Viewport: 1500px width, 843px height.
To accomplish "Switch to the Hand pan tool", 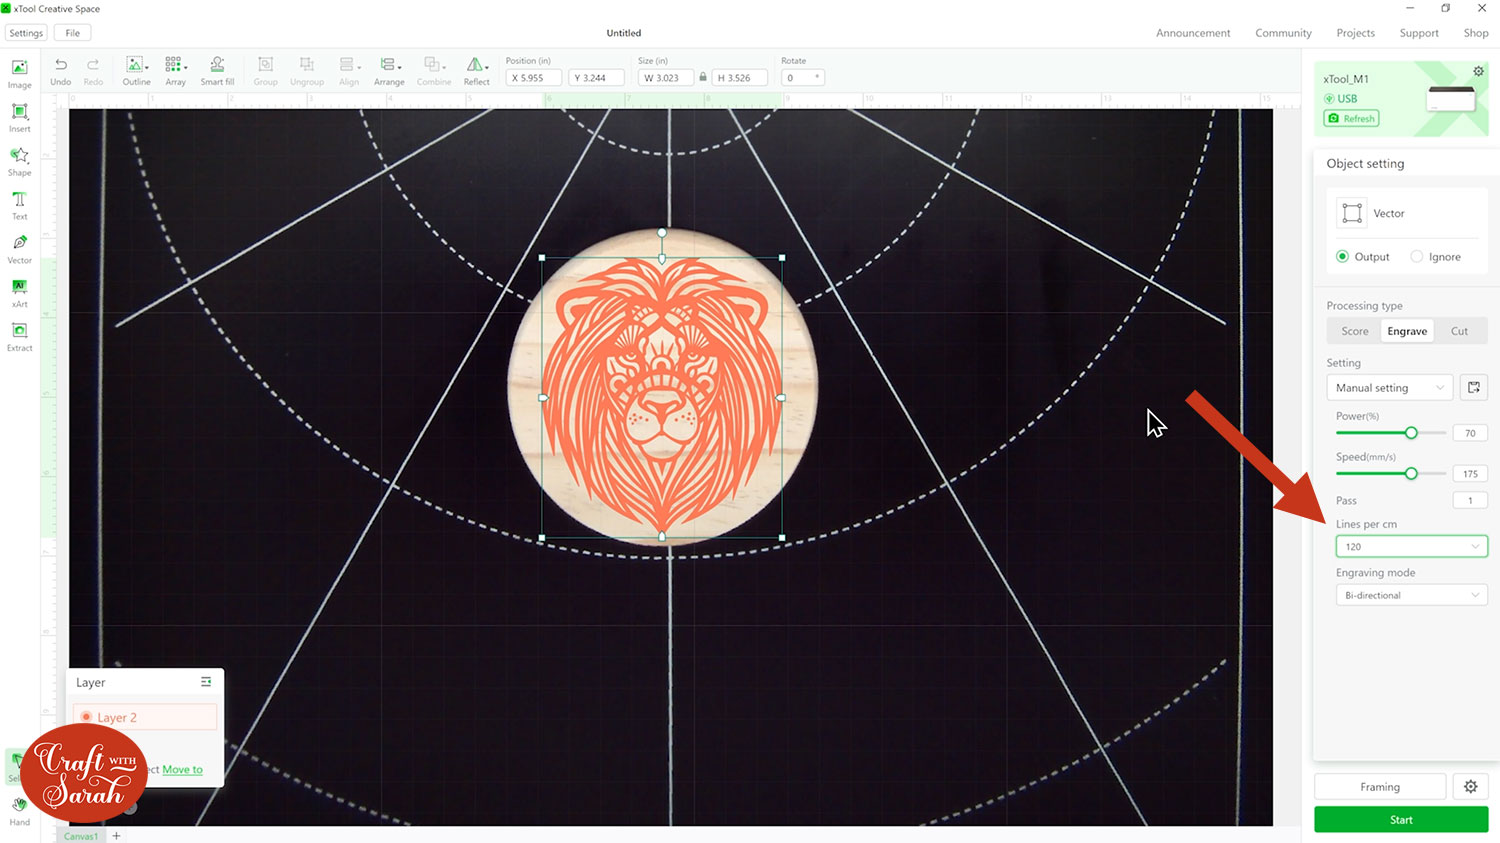I will (x=19, y=811).
